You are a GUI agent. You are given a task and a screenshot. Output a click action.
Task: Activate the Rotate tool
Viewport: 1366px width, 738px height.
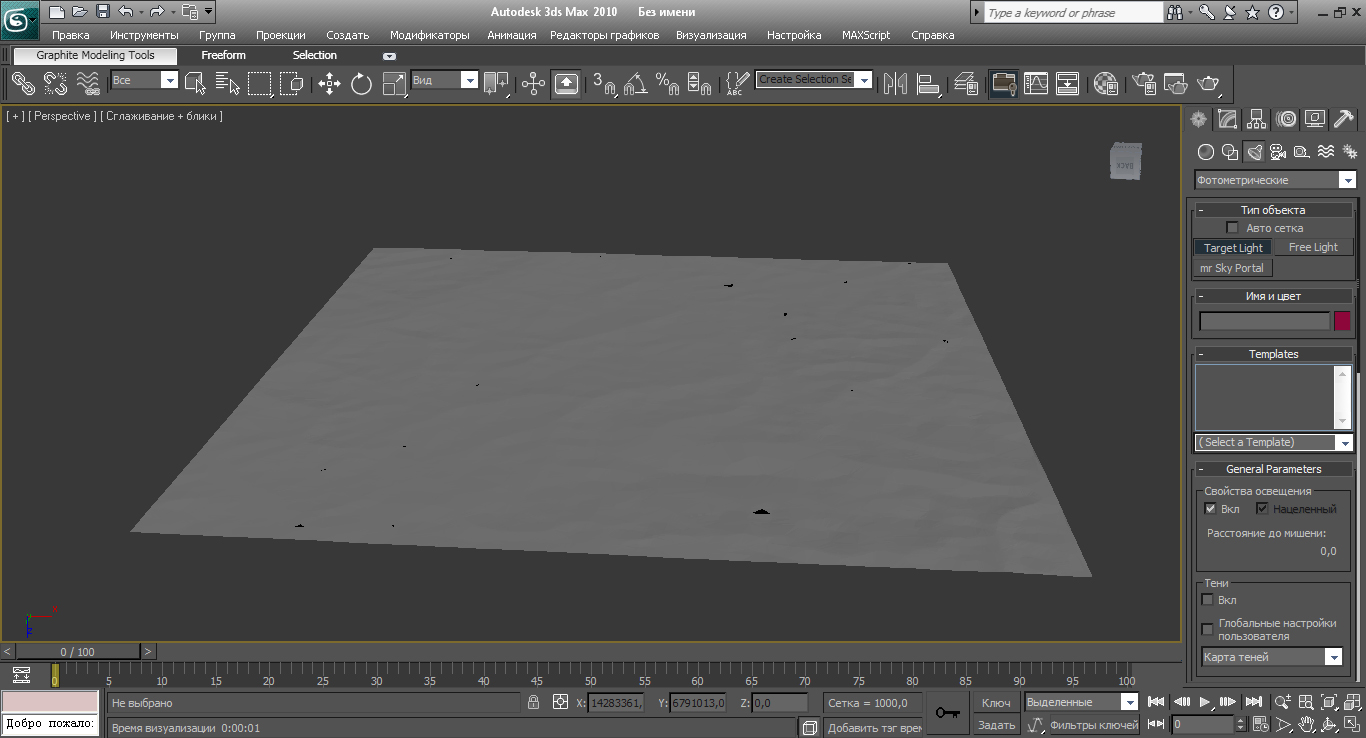click(x=361, y=84)
